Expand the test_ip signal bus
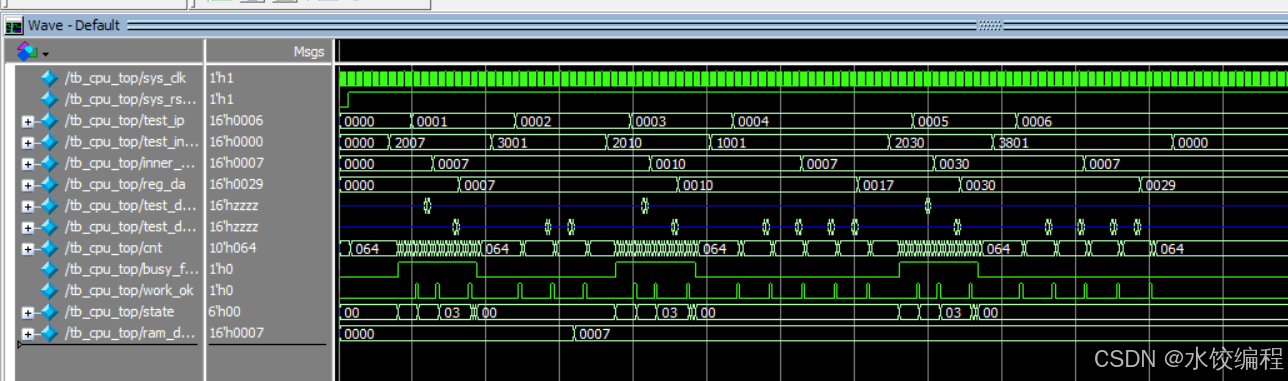The image size is (1288, 381). pyautogui.click(x=28, y=122)
